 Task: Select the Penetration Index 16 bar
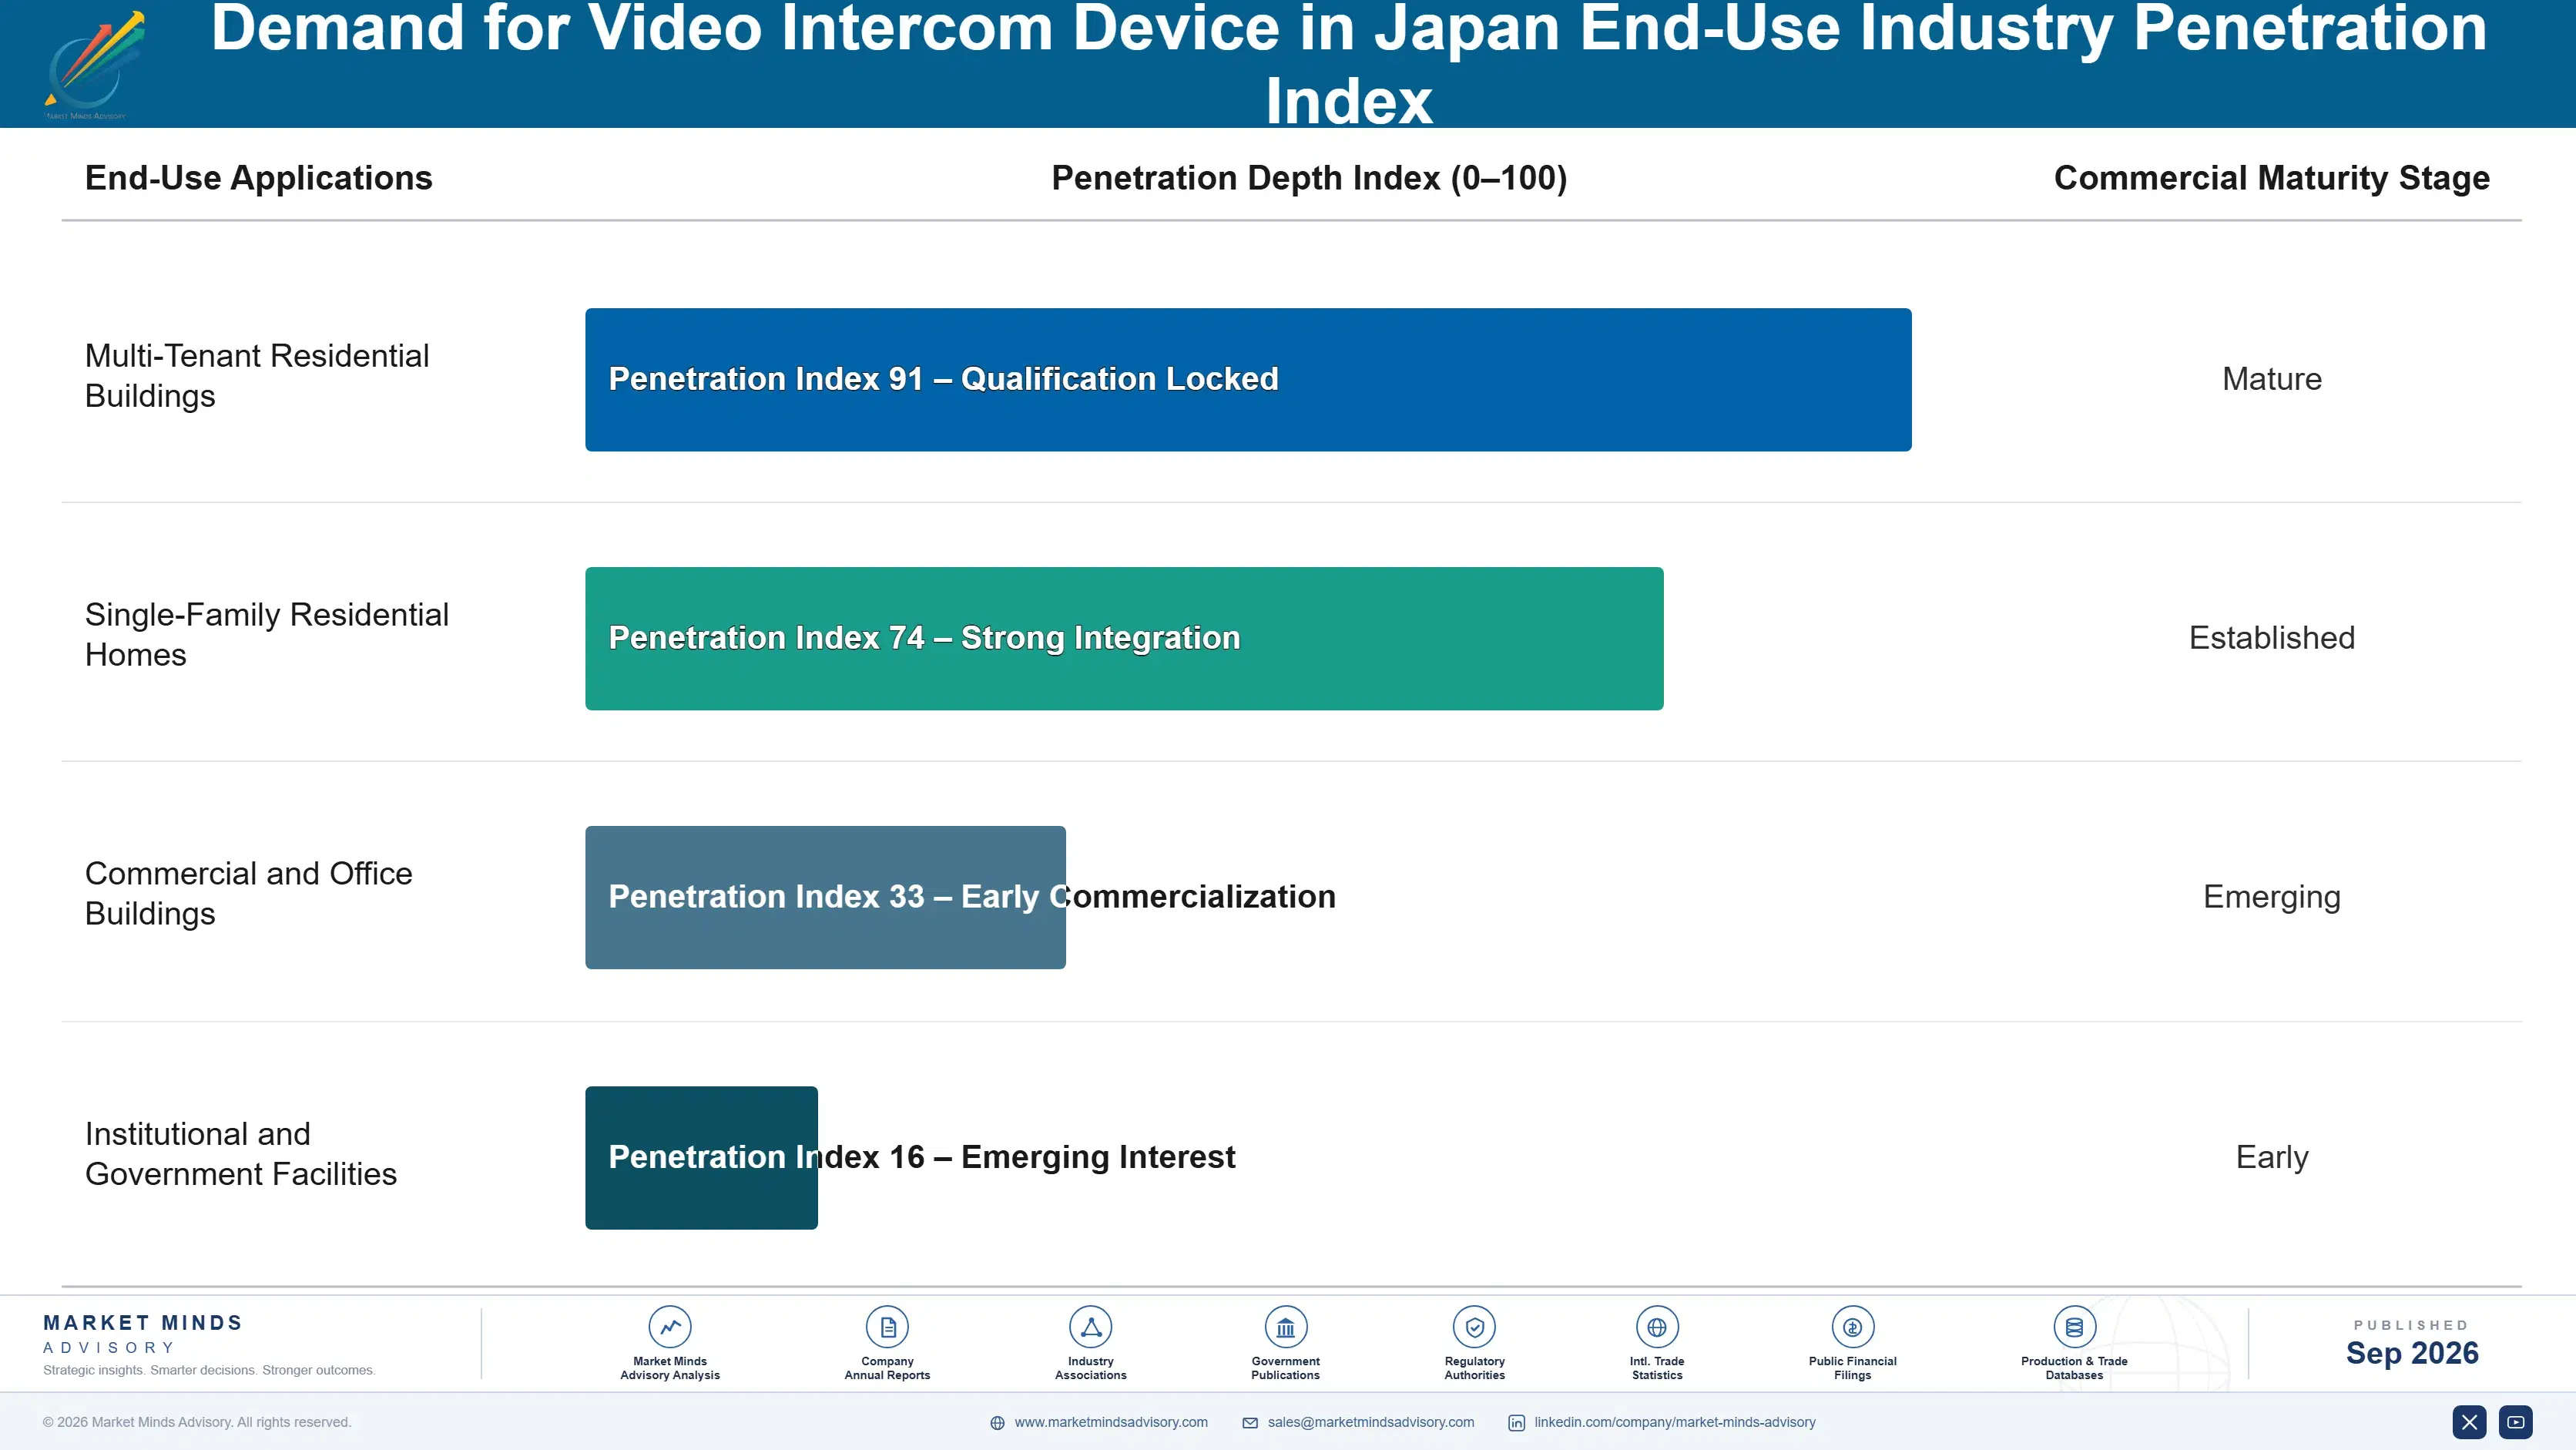pyautogui.click(x=701, y=1158)
